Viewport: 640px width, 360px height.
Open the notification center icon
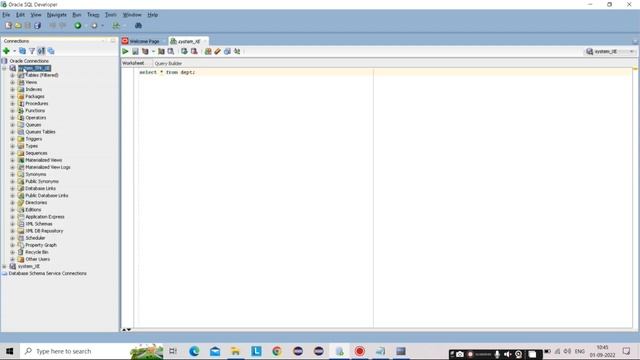tap(626, 351)
